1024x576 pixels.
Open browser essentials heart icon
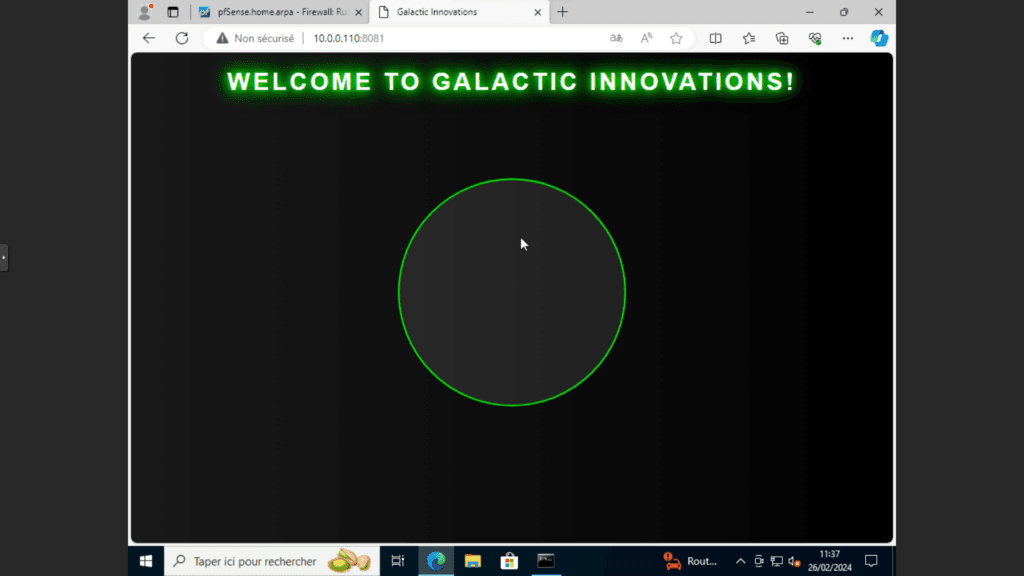pyautogui.click(x=815, y=38)
